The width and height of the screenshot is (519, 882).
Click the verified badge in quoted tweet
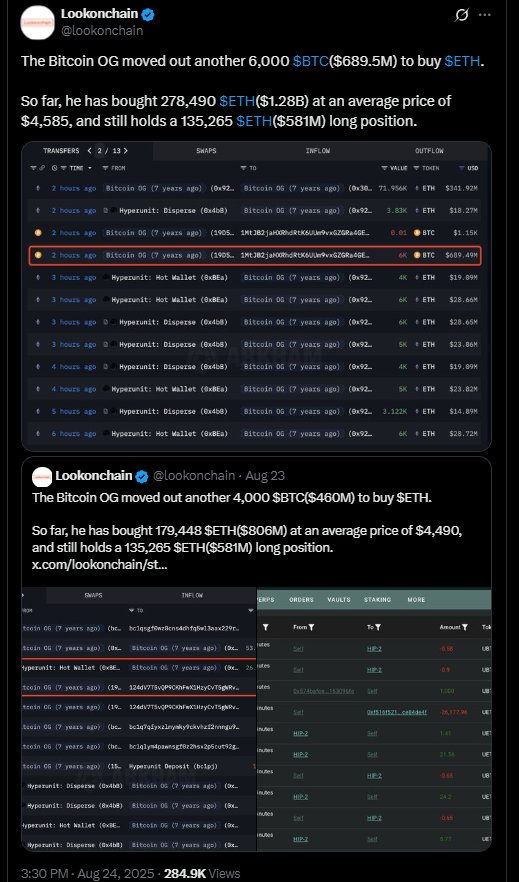point(142,476)
